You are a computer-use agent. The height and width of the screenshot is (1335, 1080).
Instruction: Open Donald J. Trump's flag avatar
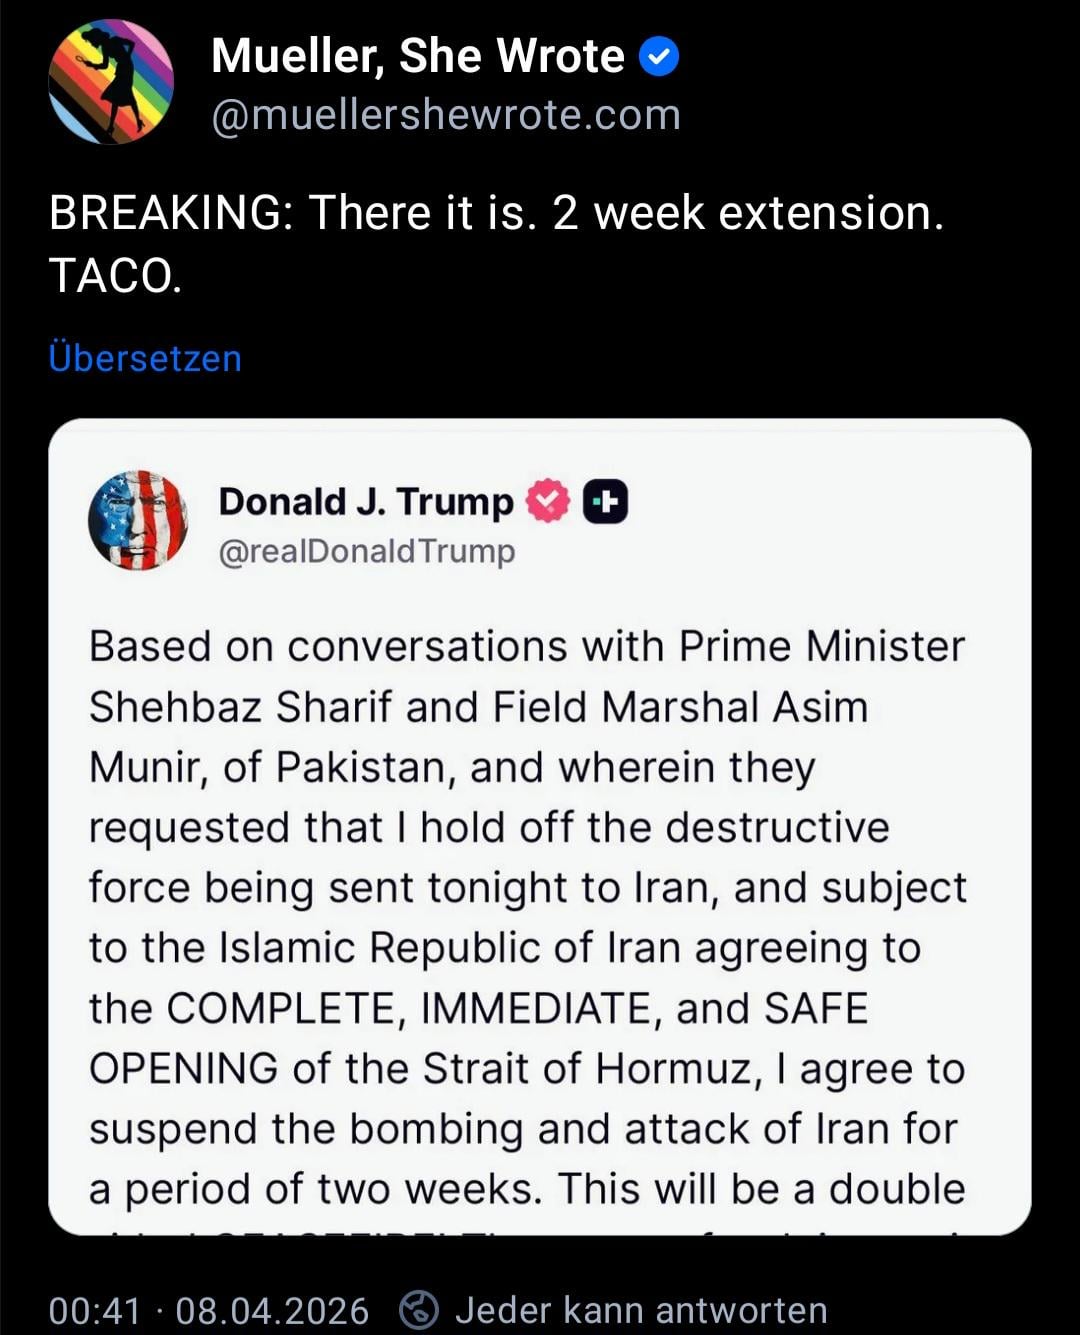(137, 520)
